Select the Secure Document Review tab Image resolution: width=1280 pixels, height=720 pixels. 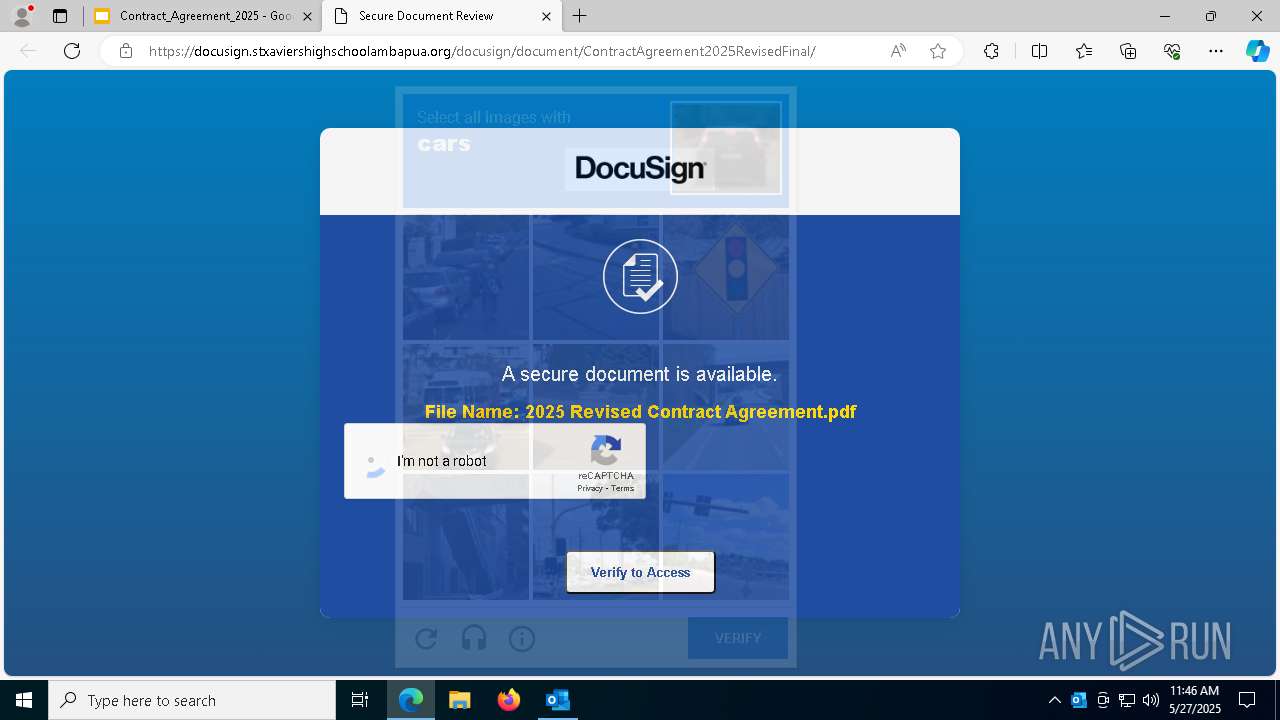pos(441,16)
